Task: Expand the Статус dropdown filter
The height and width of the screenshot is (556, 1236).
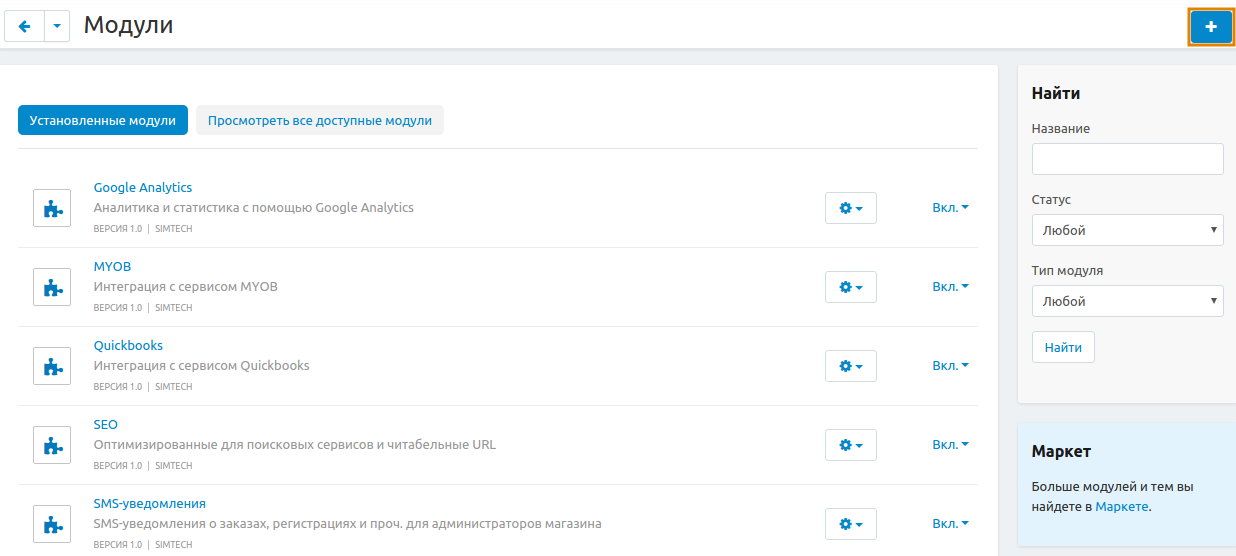Action: click(x=1127, y=230)
